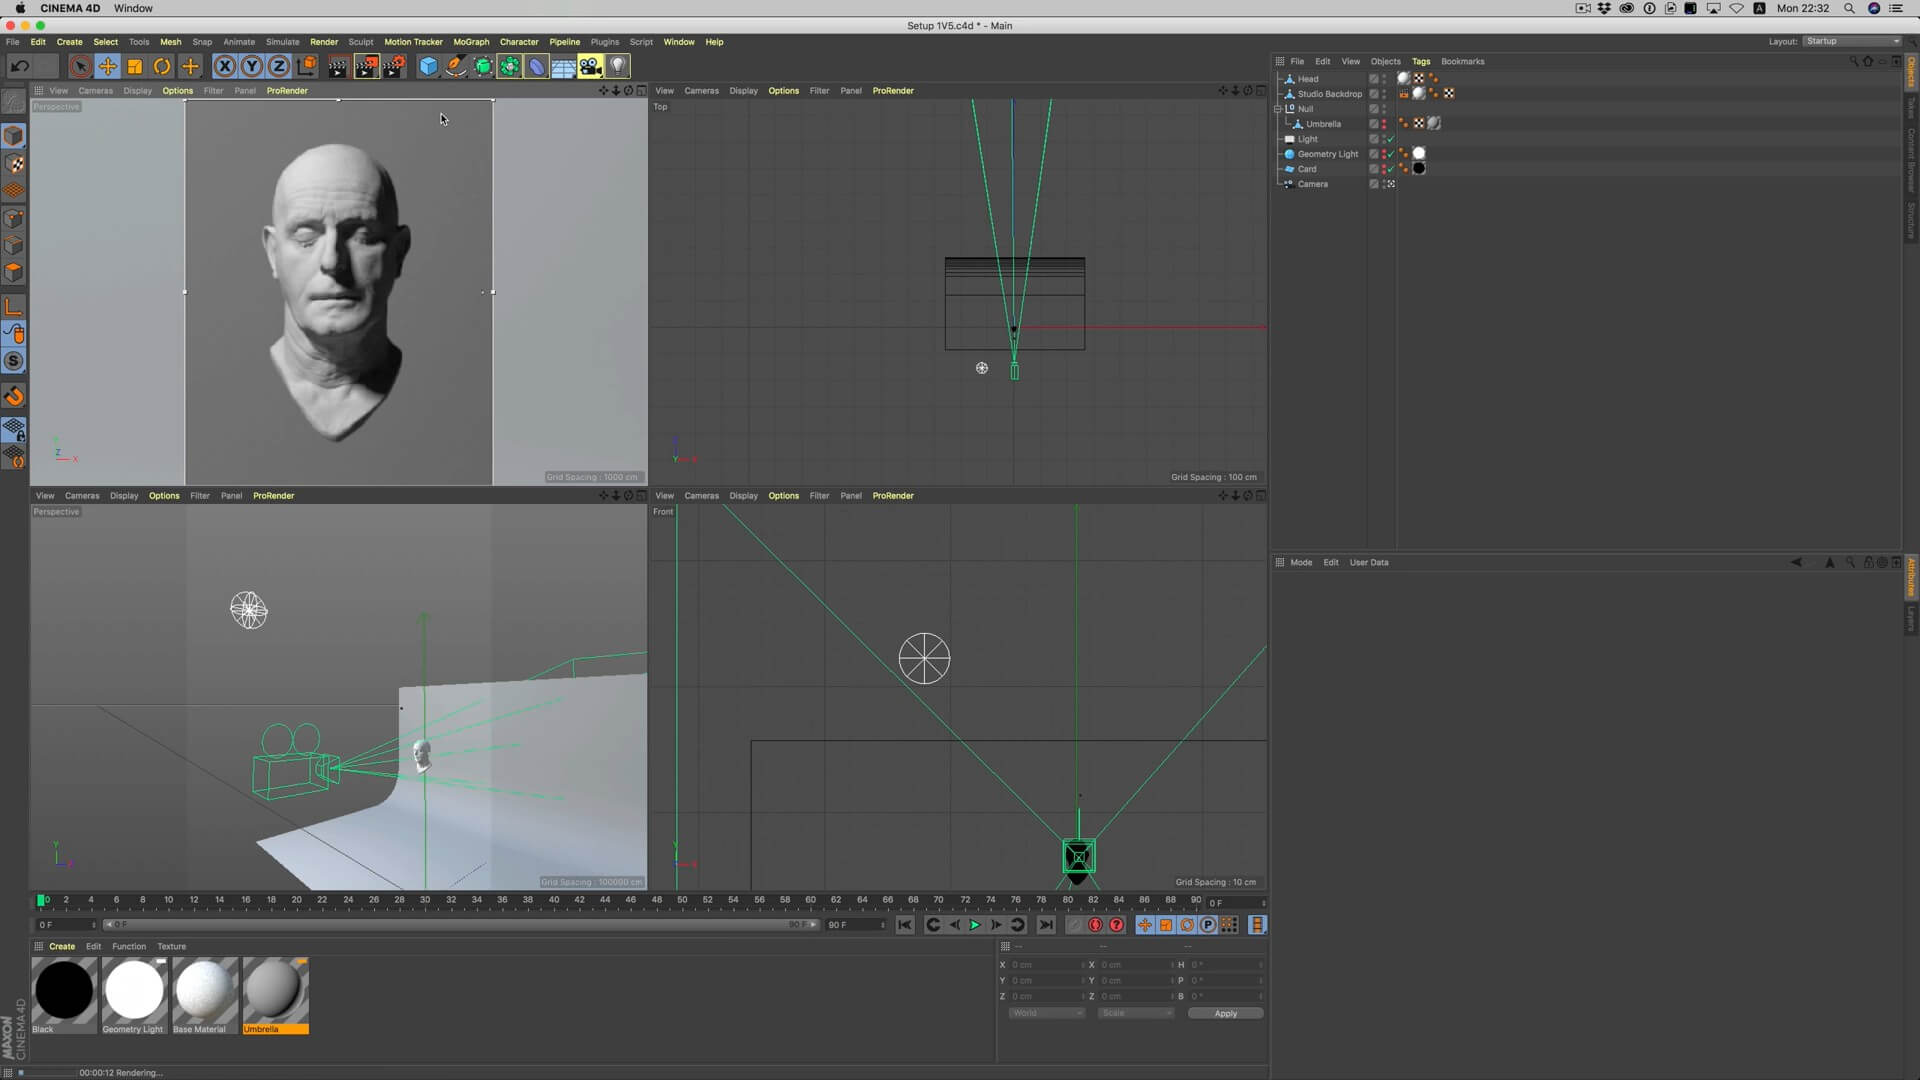1920x1080 pixels.
Task: Open the Layout Startup dropdown
Action: pyautogui.click(x=1851, y=41)
